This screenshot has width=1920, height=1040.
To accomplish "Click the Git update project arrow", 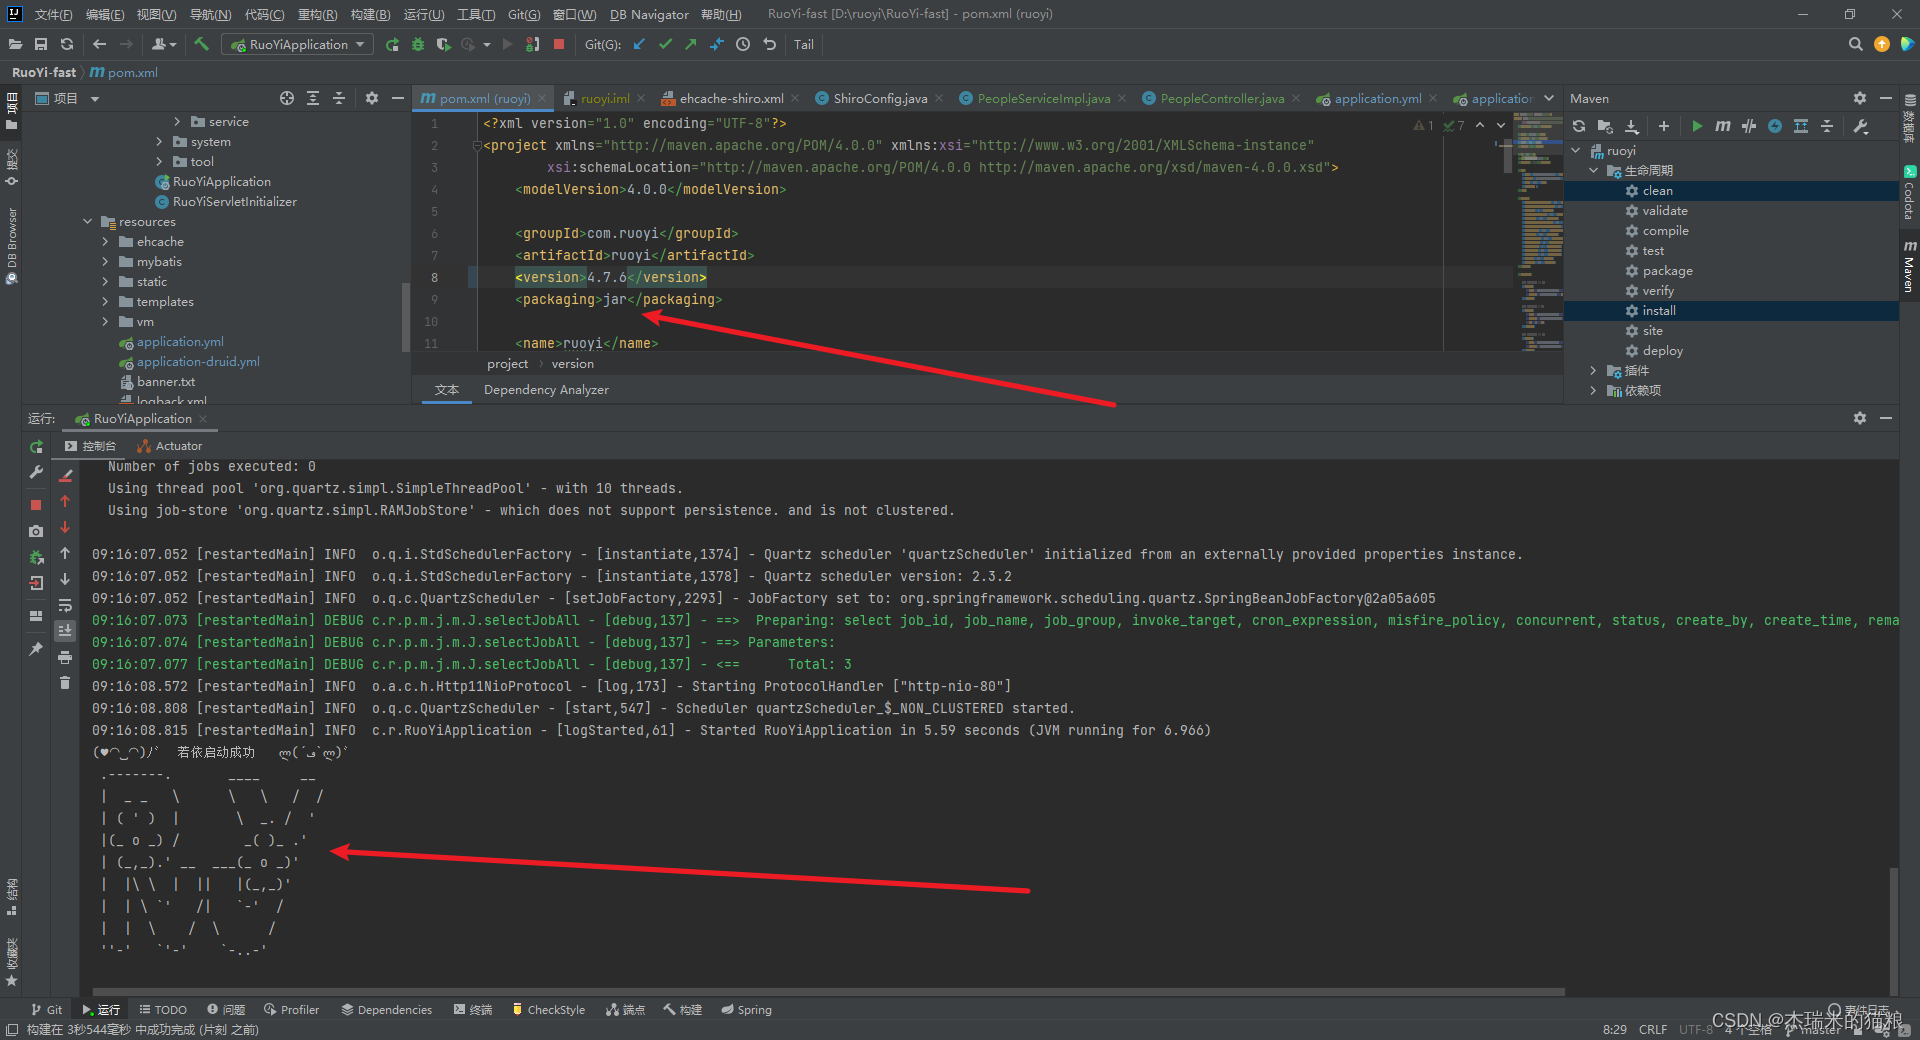I will (x=639, y=44).
